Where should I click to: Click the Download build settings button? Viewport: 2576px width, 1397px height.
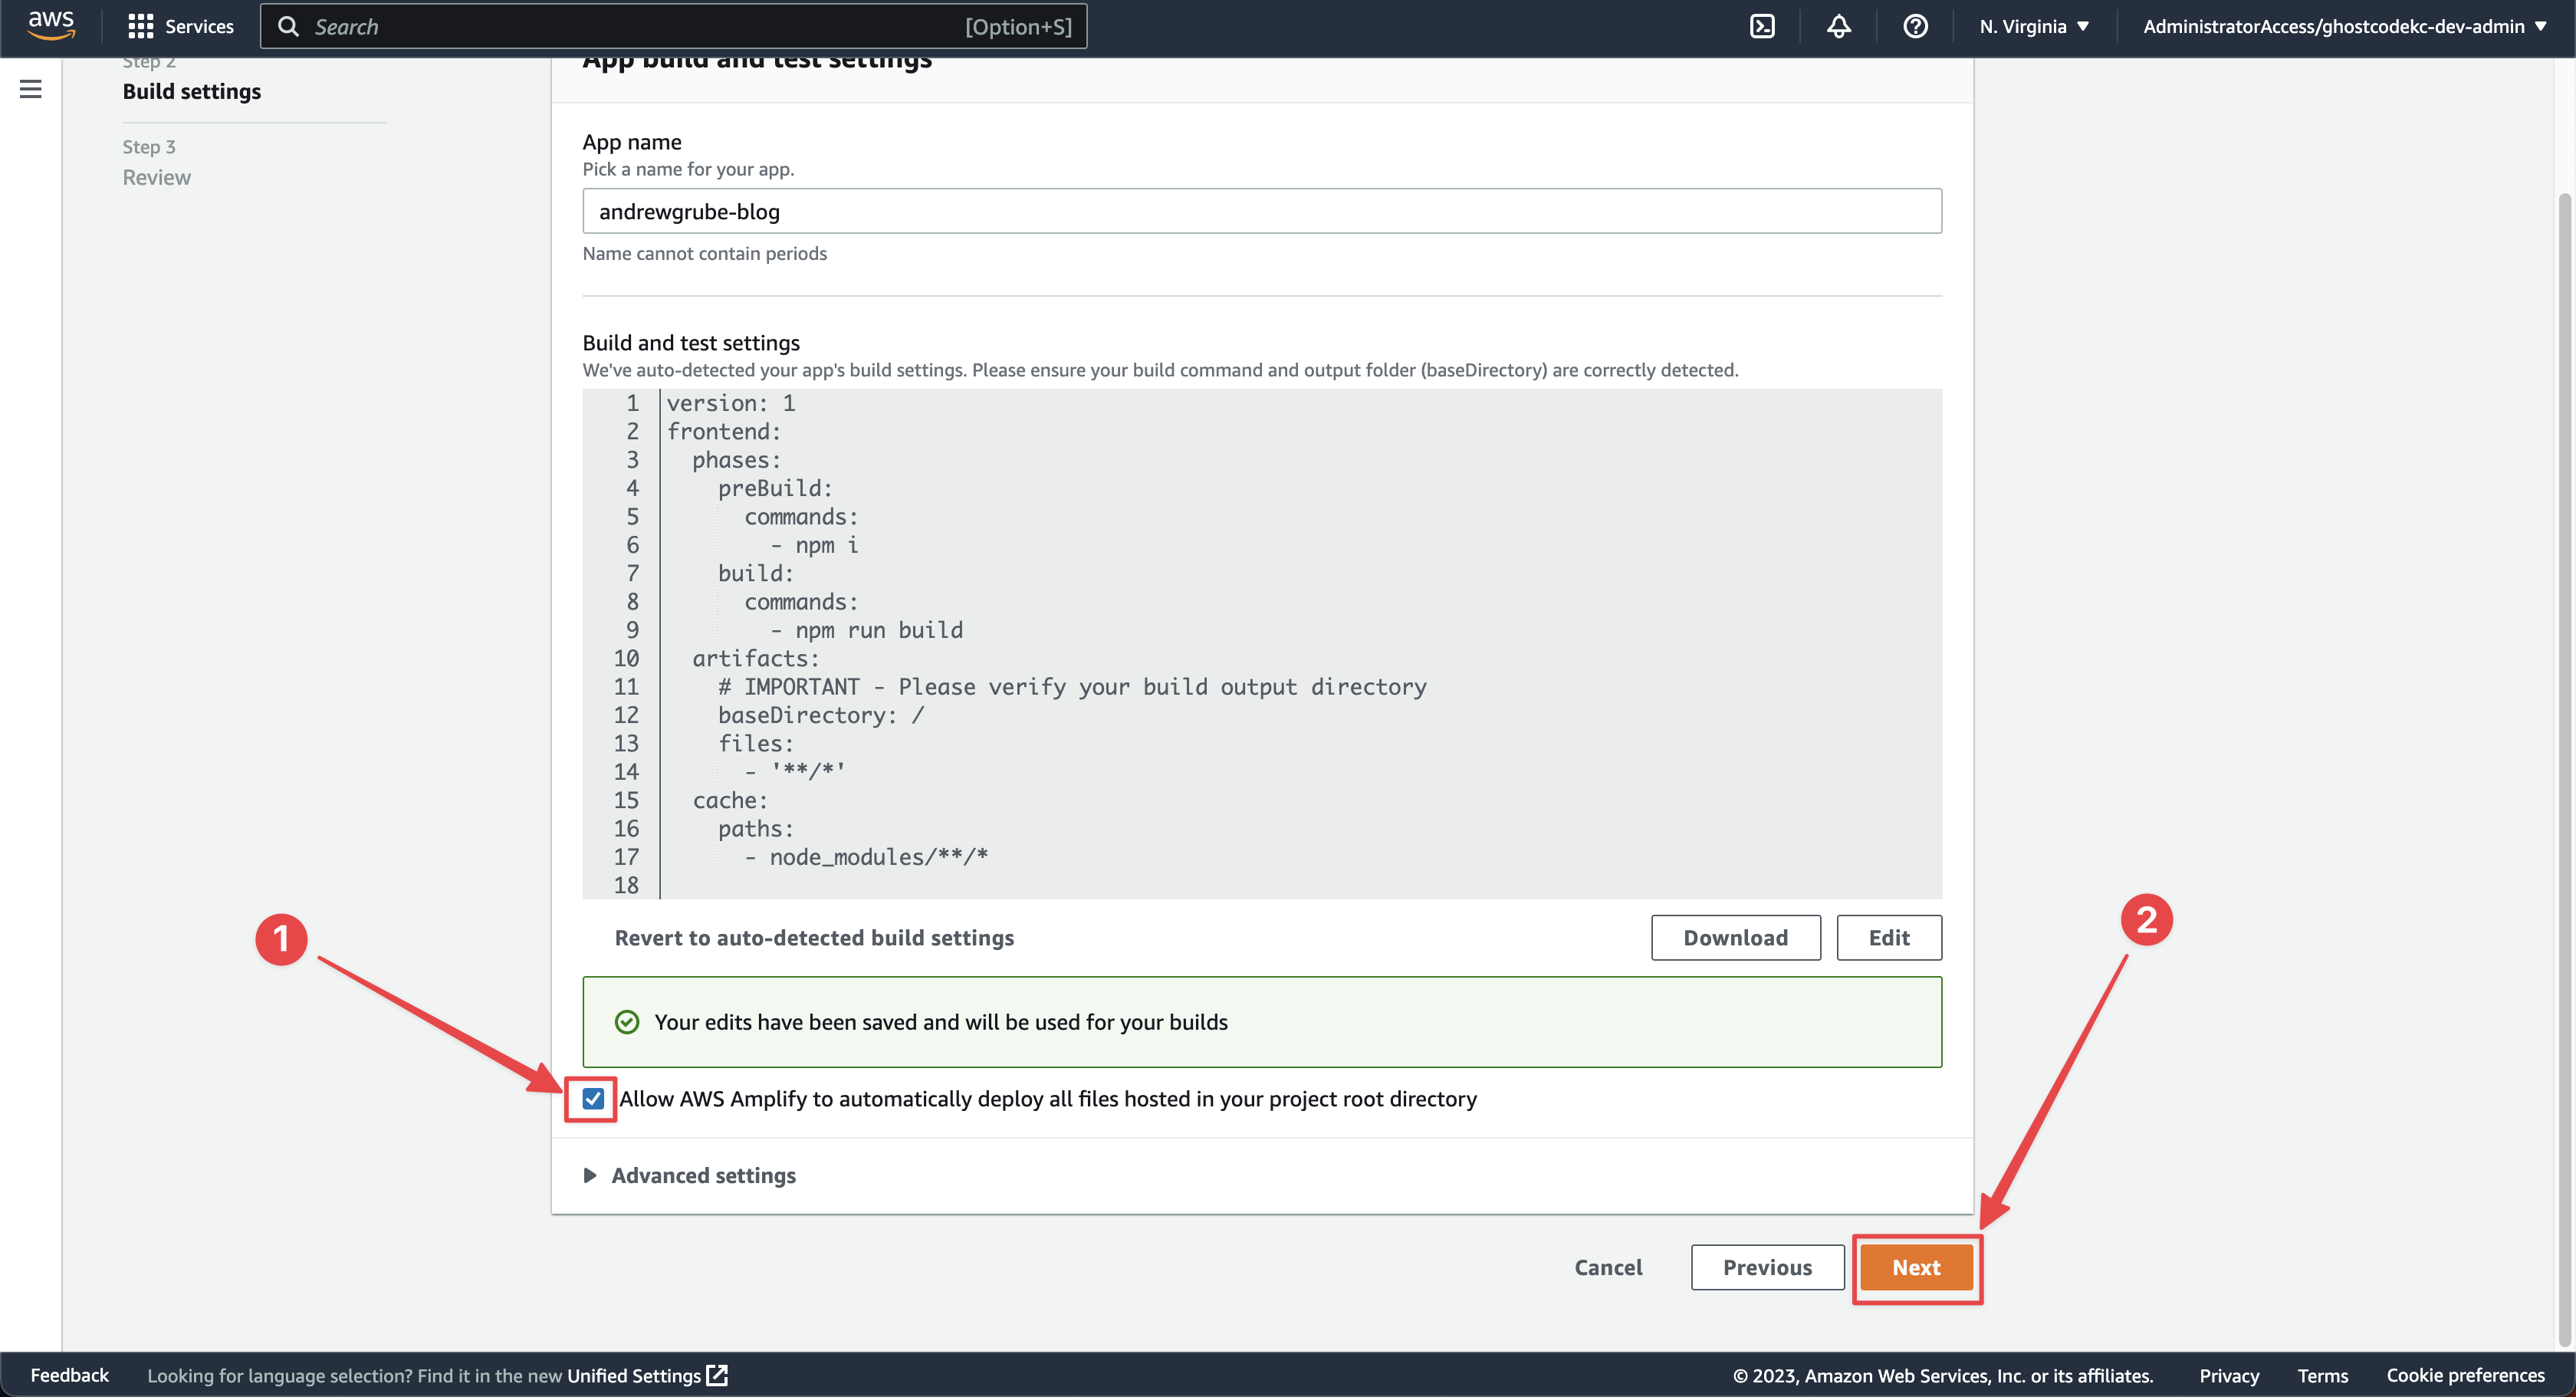pyautogui.click(x=1733, y=938)
